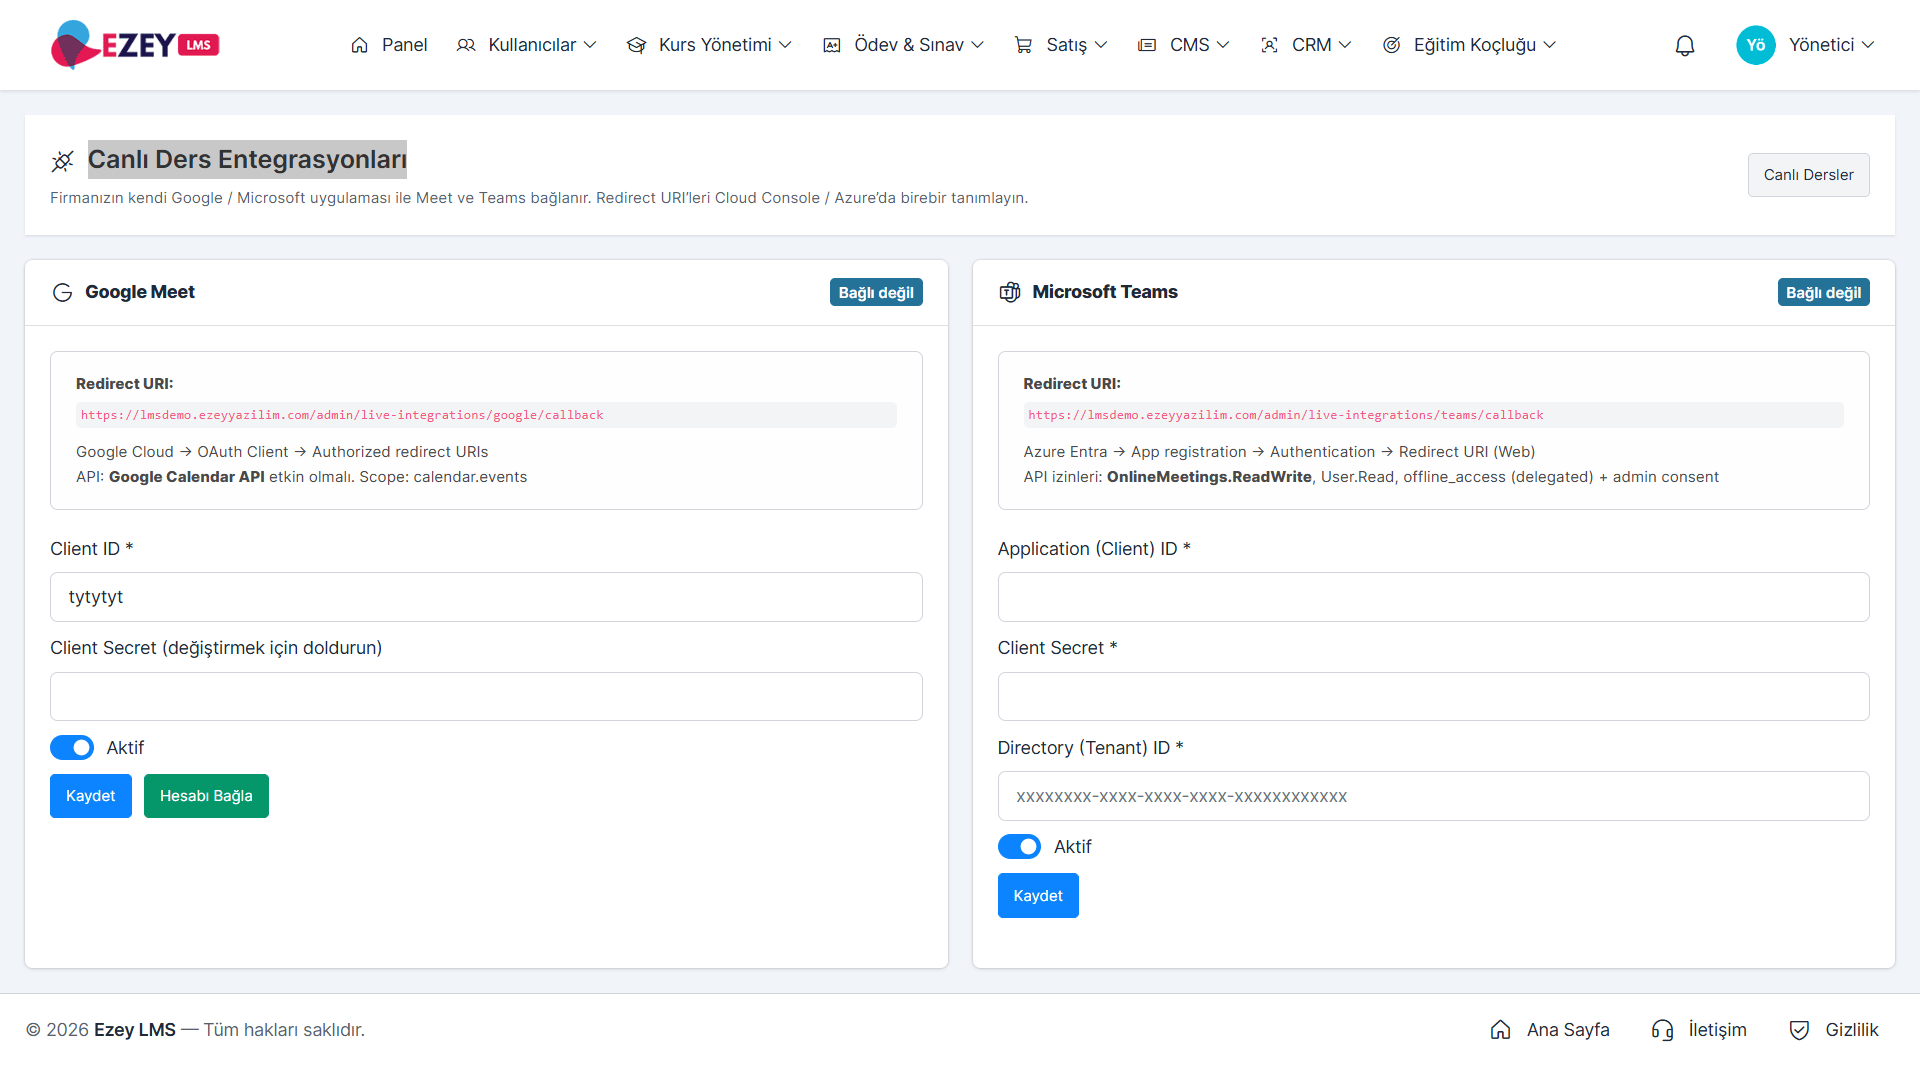Open the Yönetici account dropdown chevron
Viewport: 1920px width, 1066px height.
(x=1868, y=45)
